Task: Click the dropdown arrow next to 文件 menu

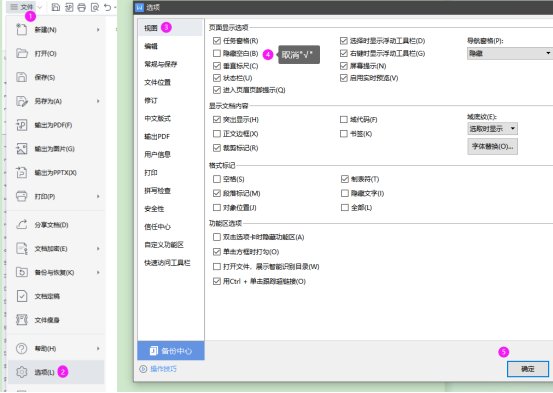Action: [x=40, y=7]
